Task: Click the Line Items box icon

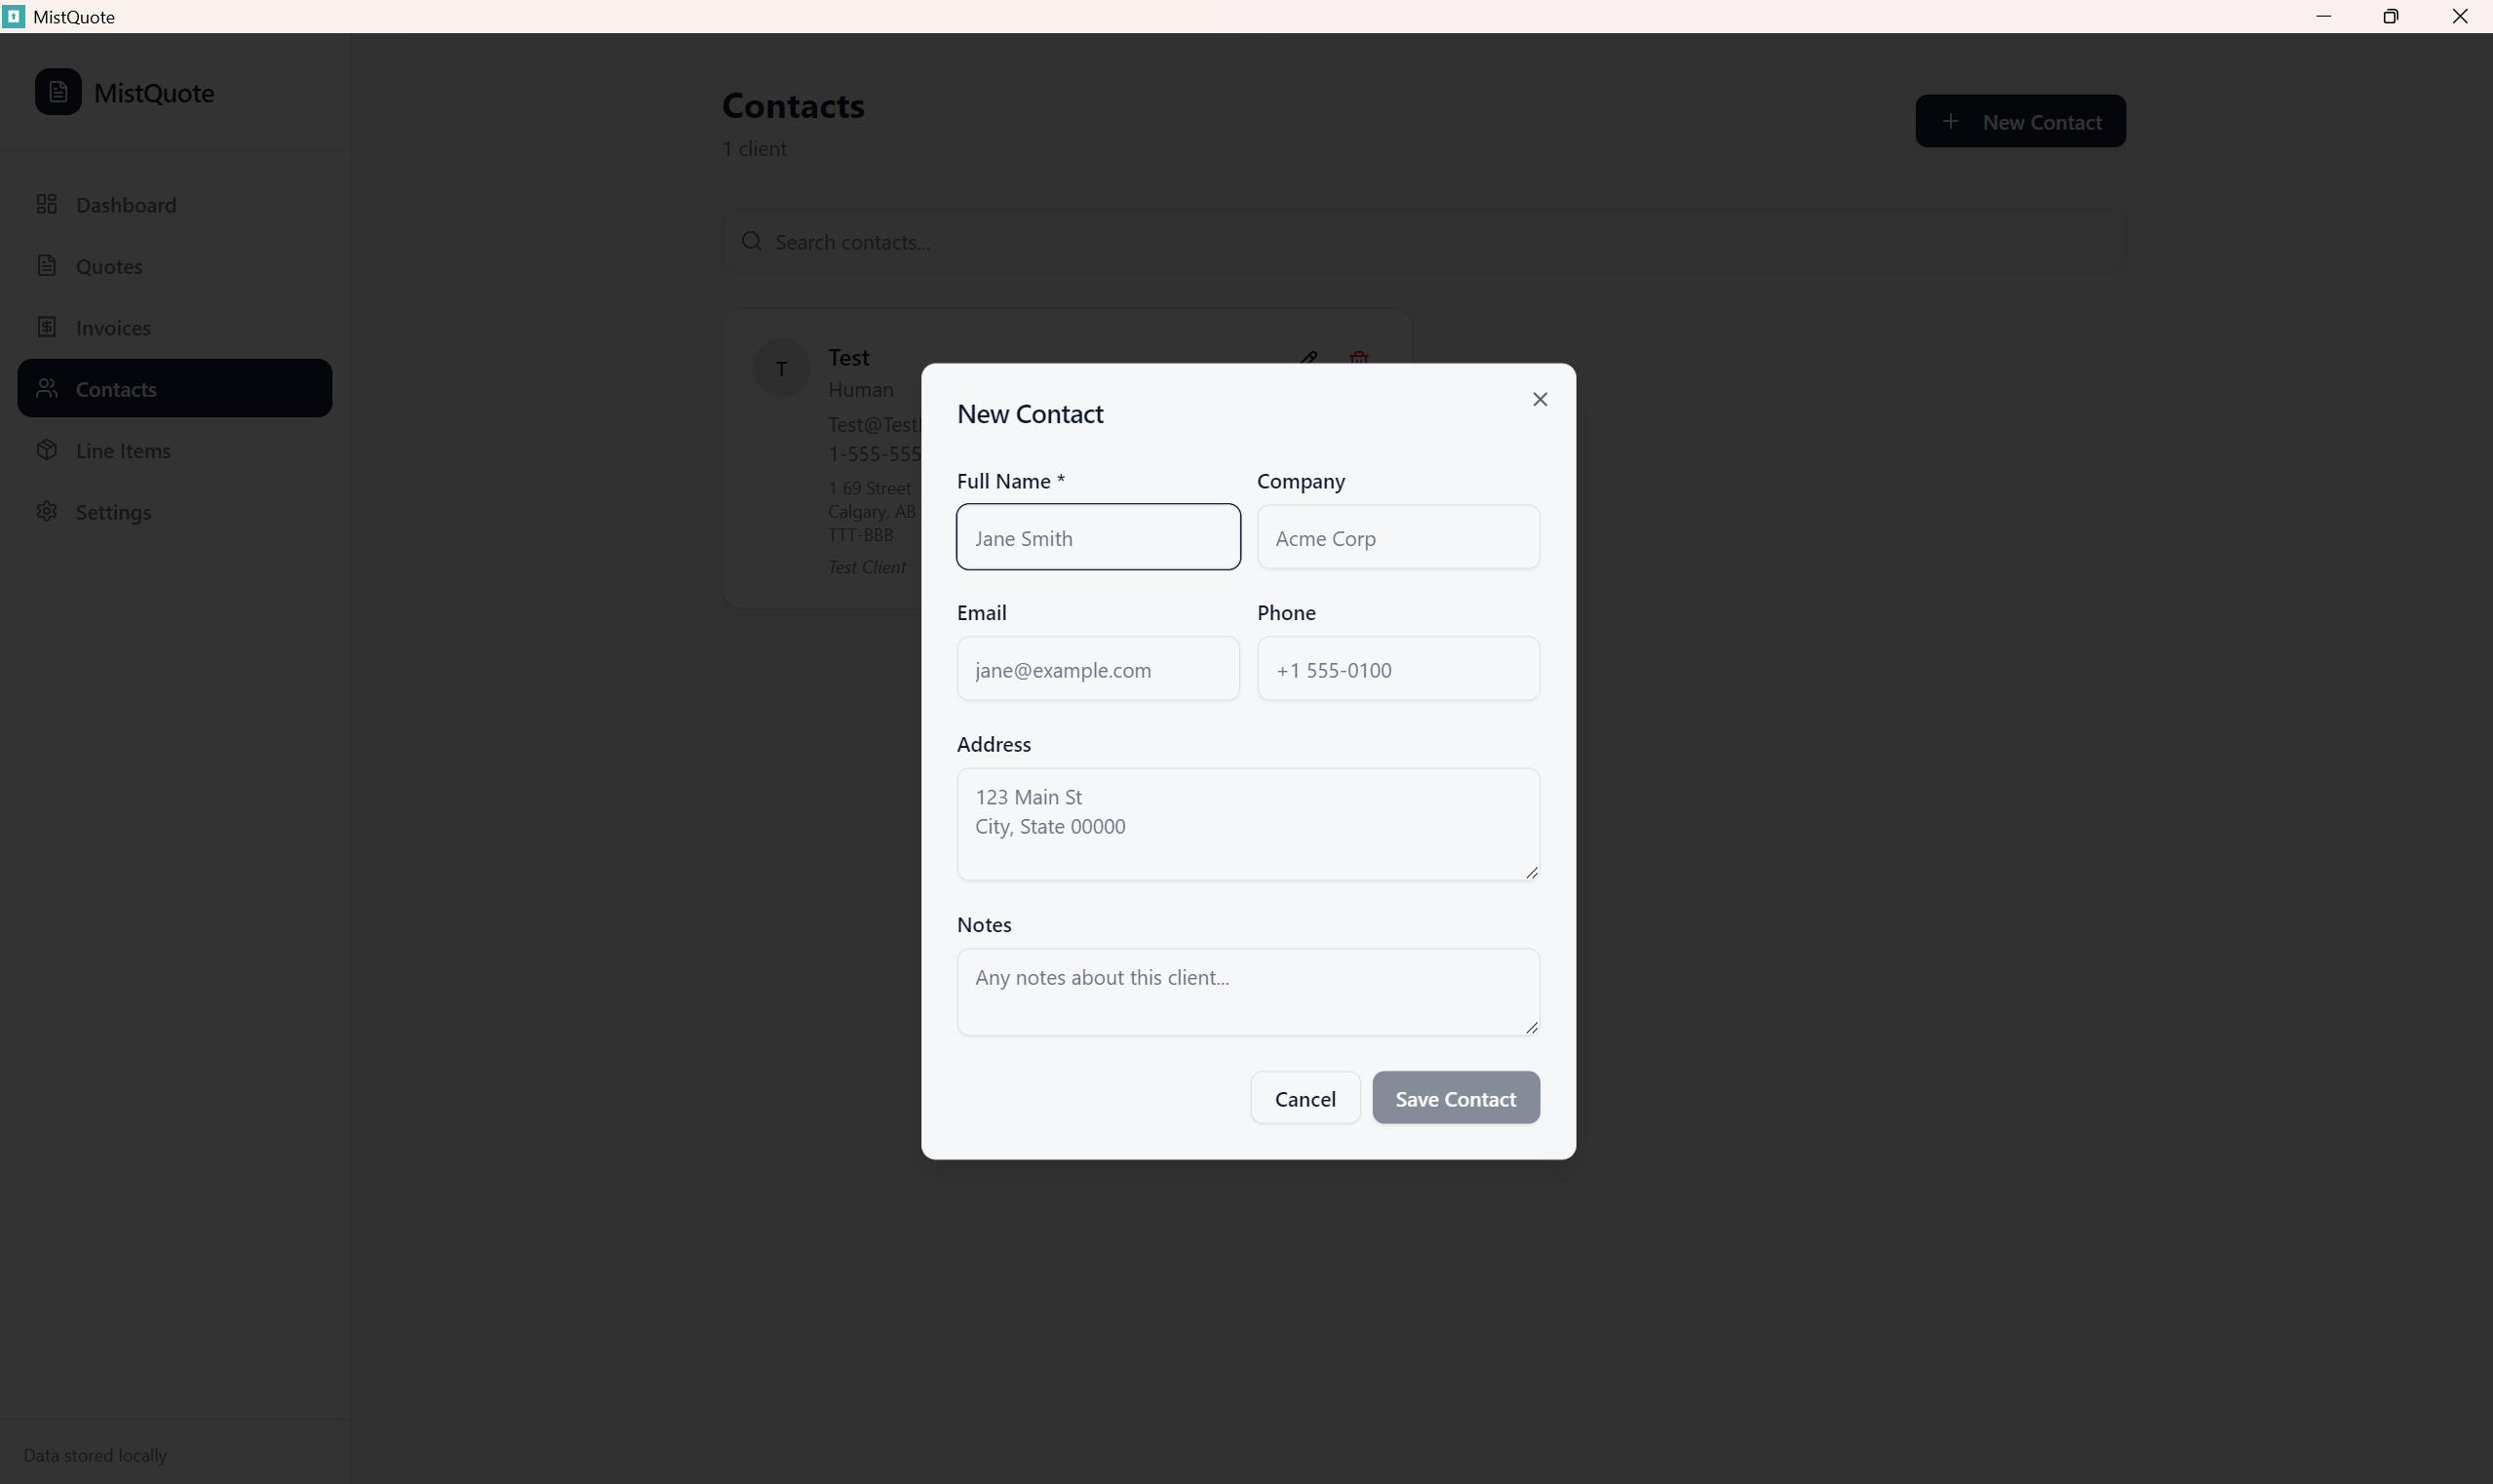Action: 47,450
